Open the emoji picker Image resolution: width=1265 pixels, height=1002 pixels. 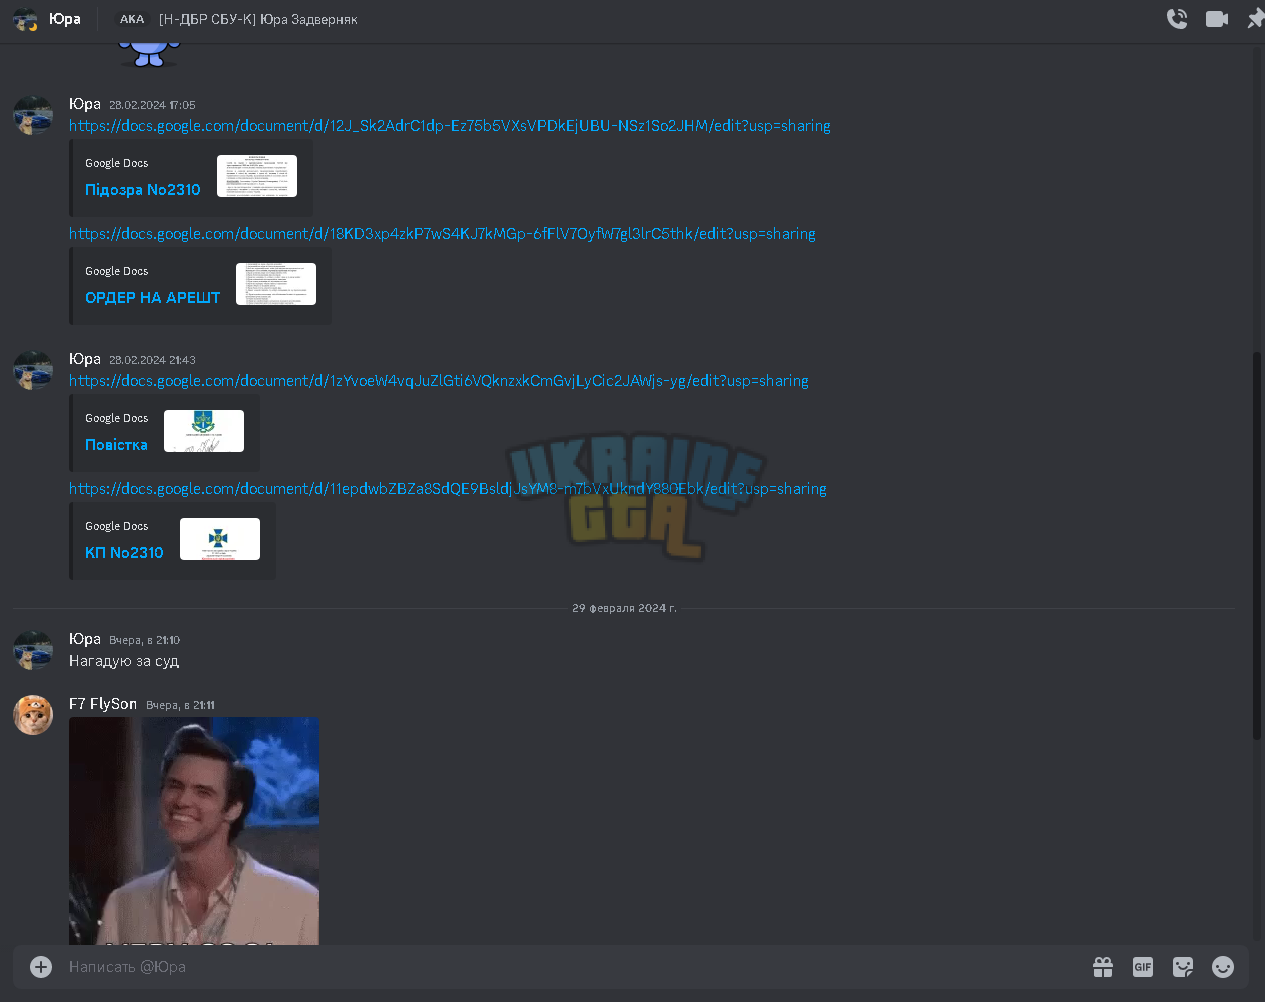pos(1223,967)
